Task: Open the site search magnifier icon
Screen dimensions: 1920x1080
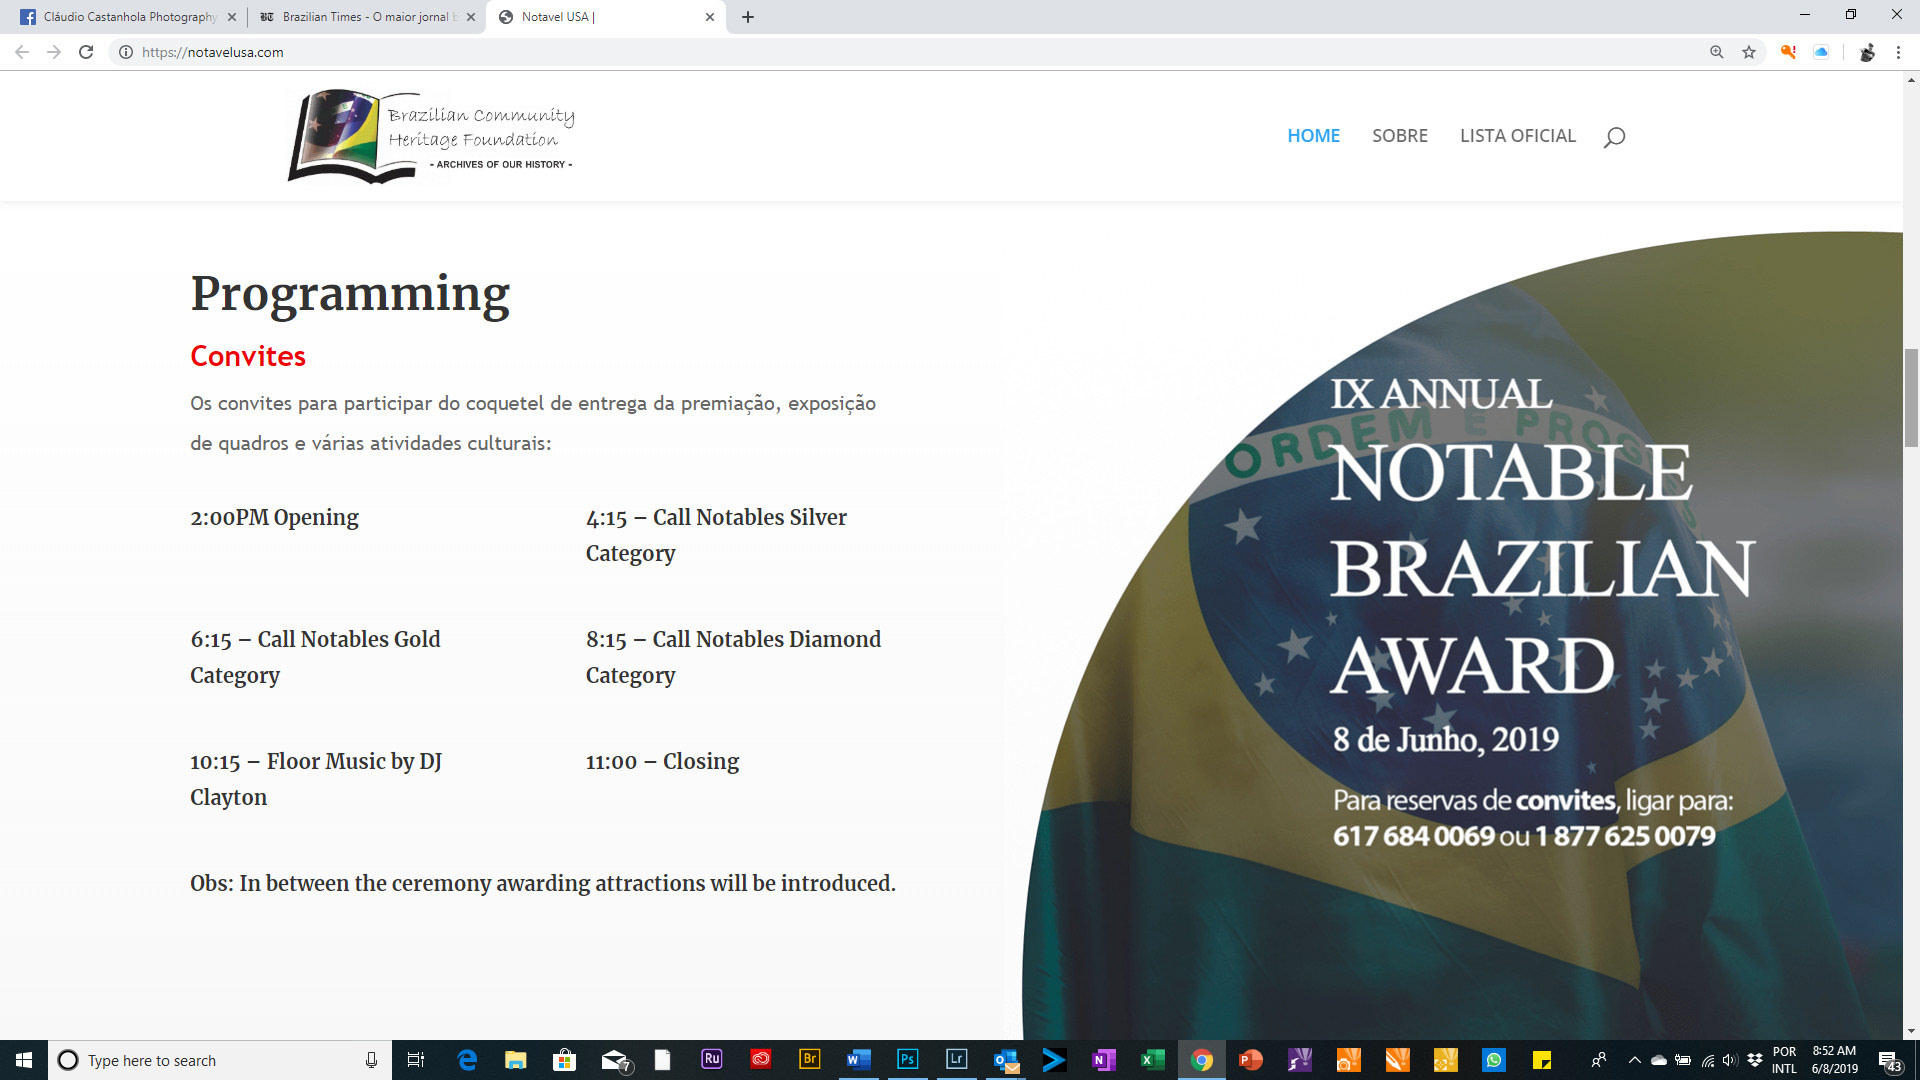Action: (1614, 136)
